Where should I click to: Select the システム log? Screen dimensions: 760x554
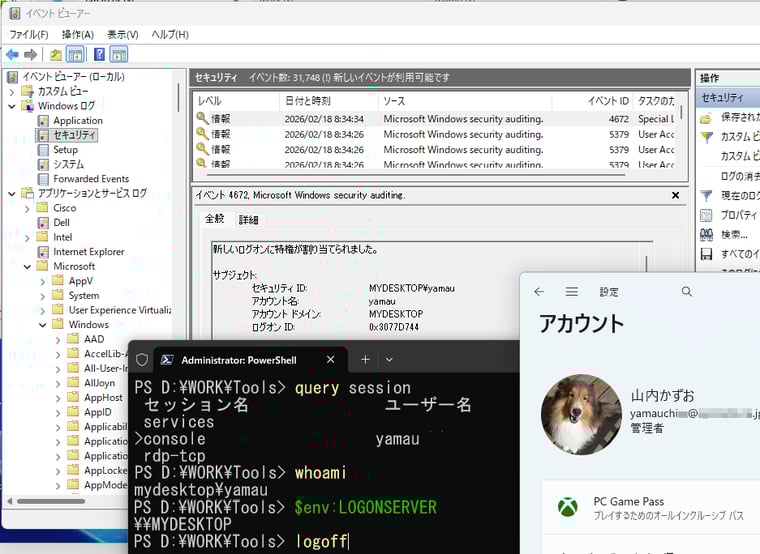(68, 164)
